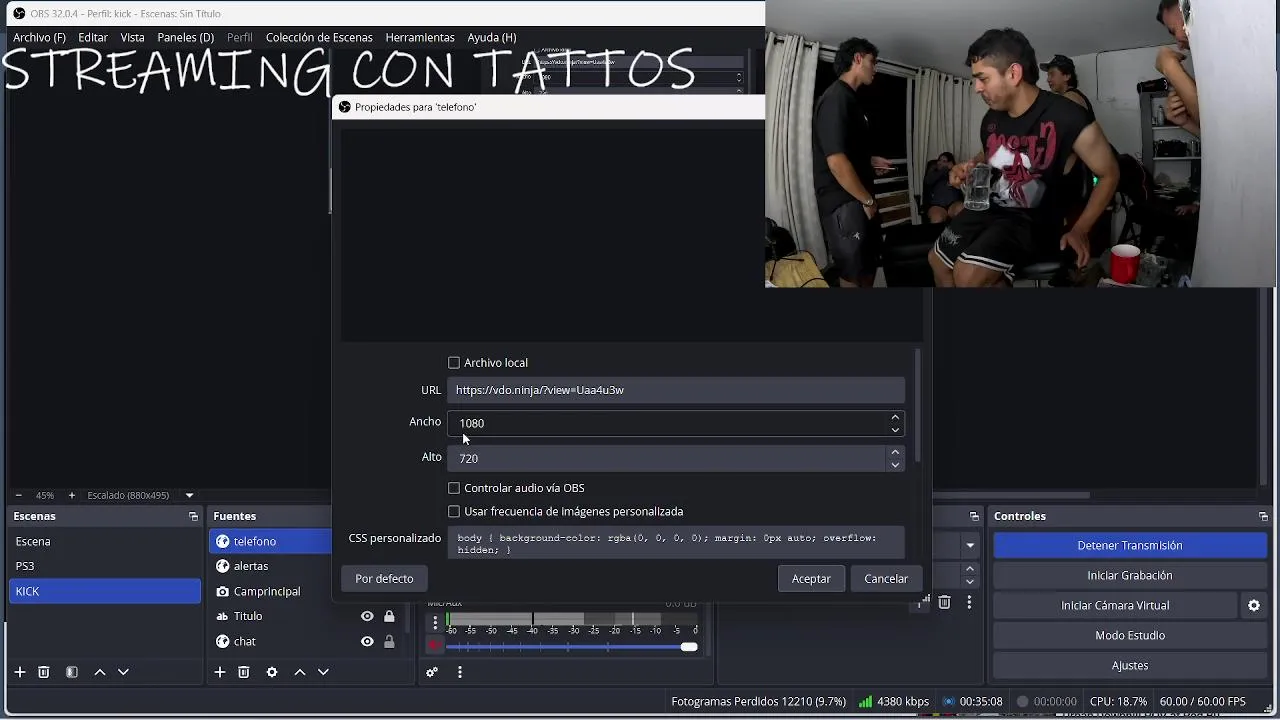Click the URL field with vdo.ninja link

coord(676,390)
